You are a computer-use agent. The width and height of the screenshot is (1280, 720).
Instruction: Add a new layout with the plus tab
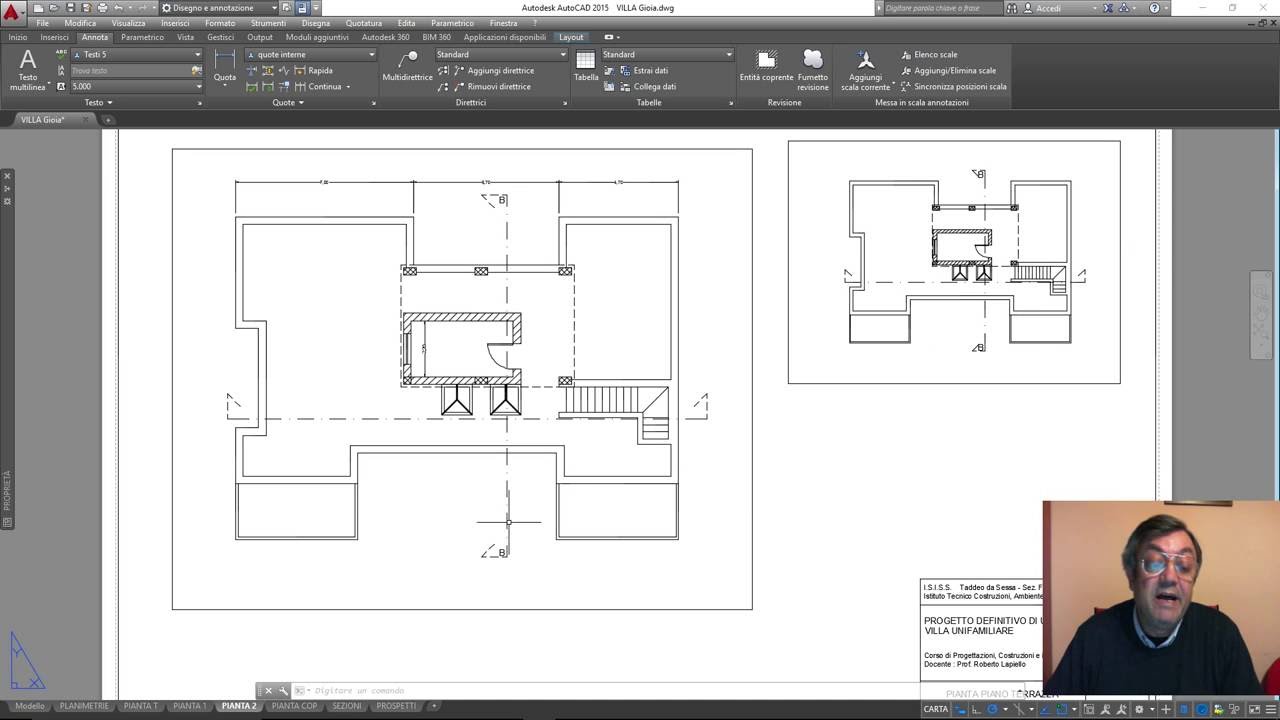pyautogui.click(x=433, y=706)
